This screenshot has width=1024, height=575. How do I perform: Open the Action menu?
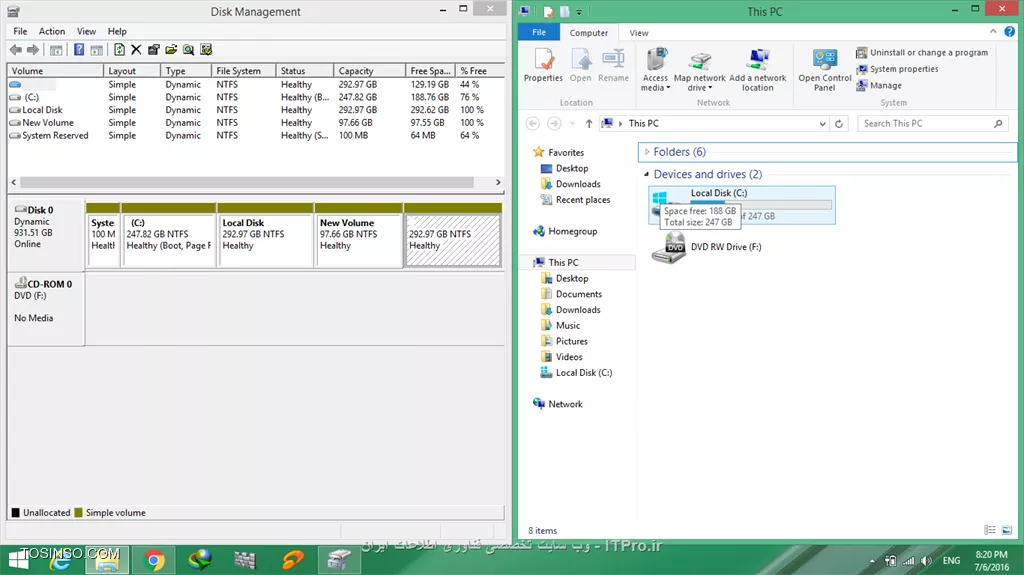(52, 31)
